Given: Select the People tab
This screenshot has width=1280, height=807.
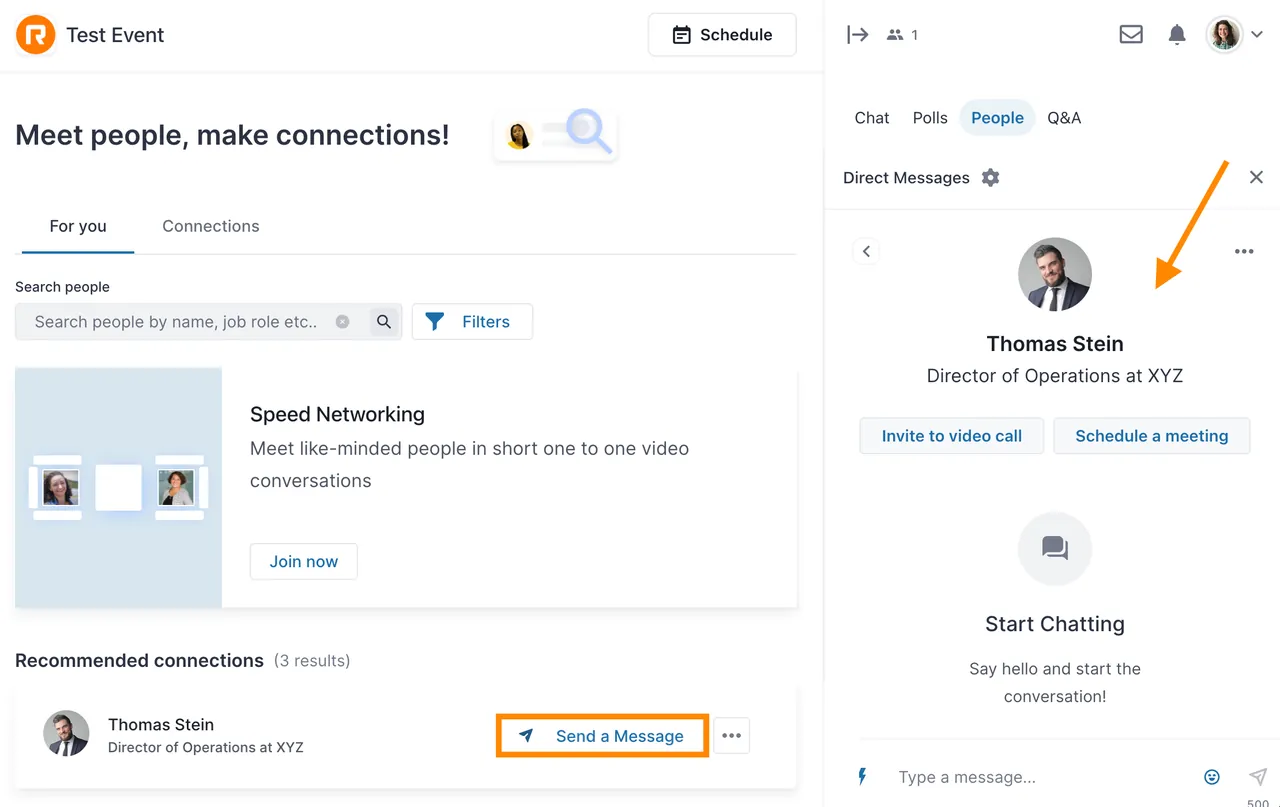Looking at the screenshot, I should tap(997, 118).
